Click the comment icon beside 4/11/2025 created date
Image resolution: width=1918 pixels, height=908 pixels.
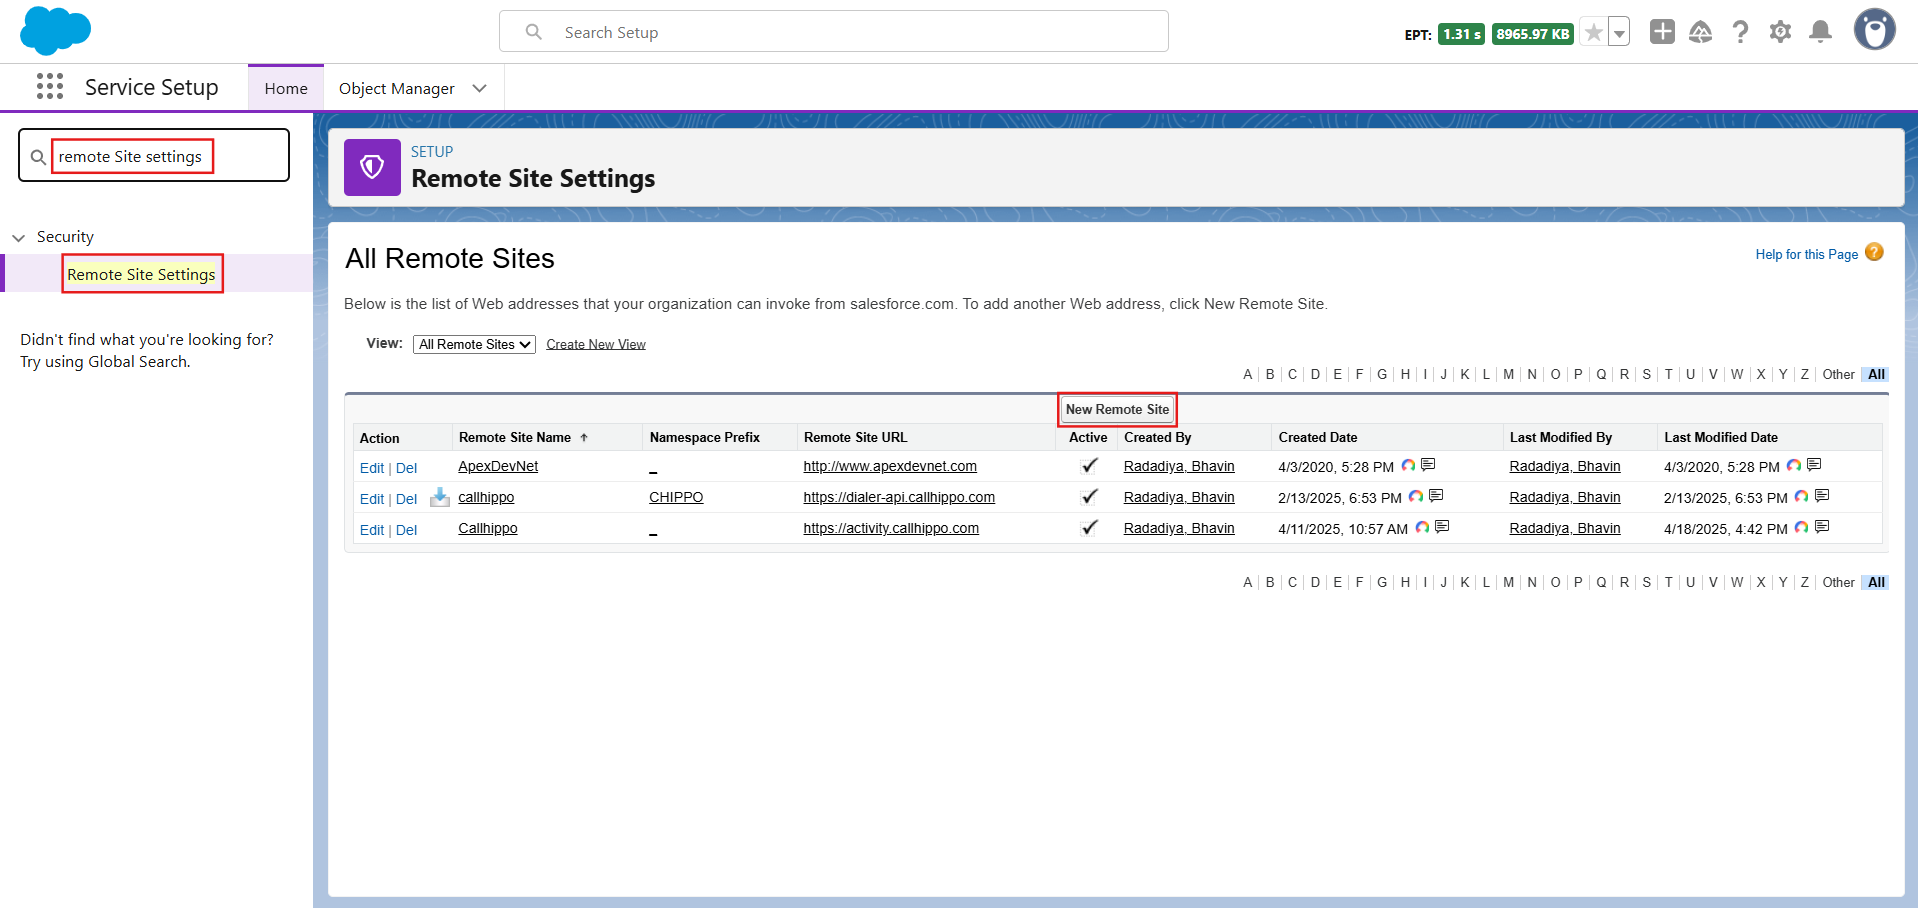click(1442, 527)
